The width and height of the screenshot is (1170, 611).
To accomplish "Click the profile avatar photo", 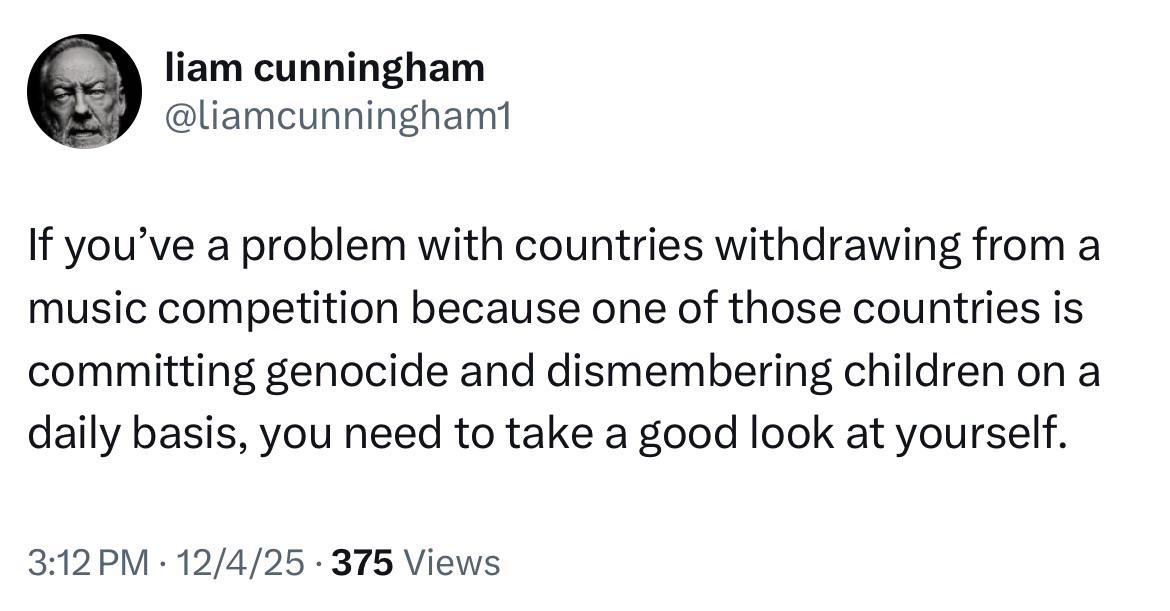I will (x=84, y=92).
